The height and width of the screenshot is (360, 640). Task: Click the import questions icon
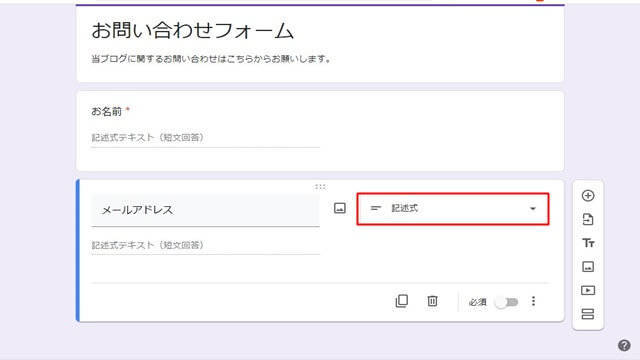[x=588, y=220]
